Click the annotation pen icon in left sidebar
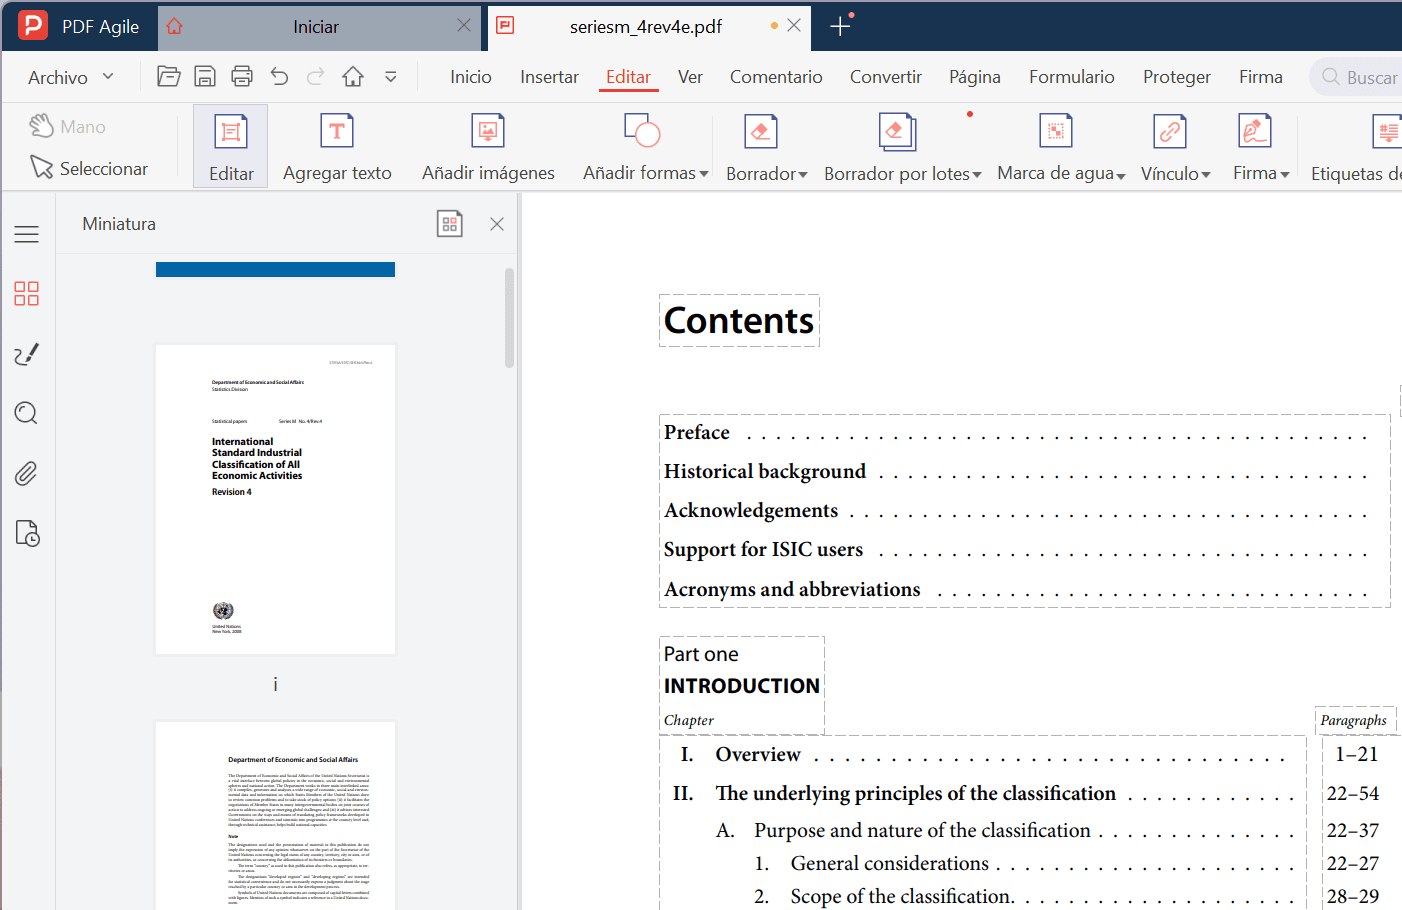The image size is (1402, 910). pyautogui.click(x=26, y=353)
